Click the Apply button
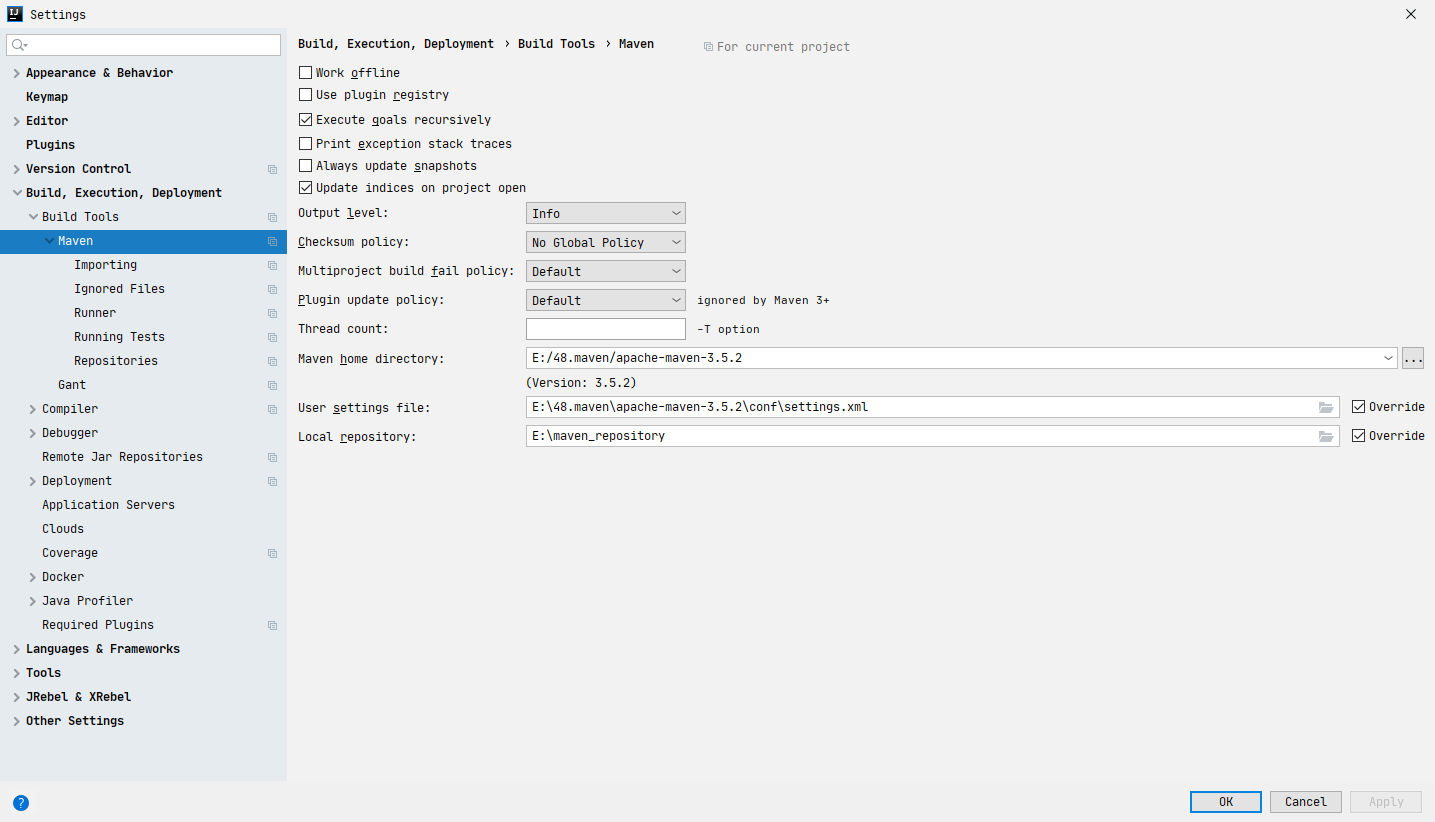The height and width of the screenshot is (822, 1435). (x=1386, y=802)
